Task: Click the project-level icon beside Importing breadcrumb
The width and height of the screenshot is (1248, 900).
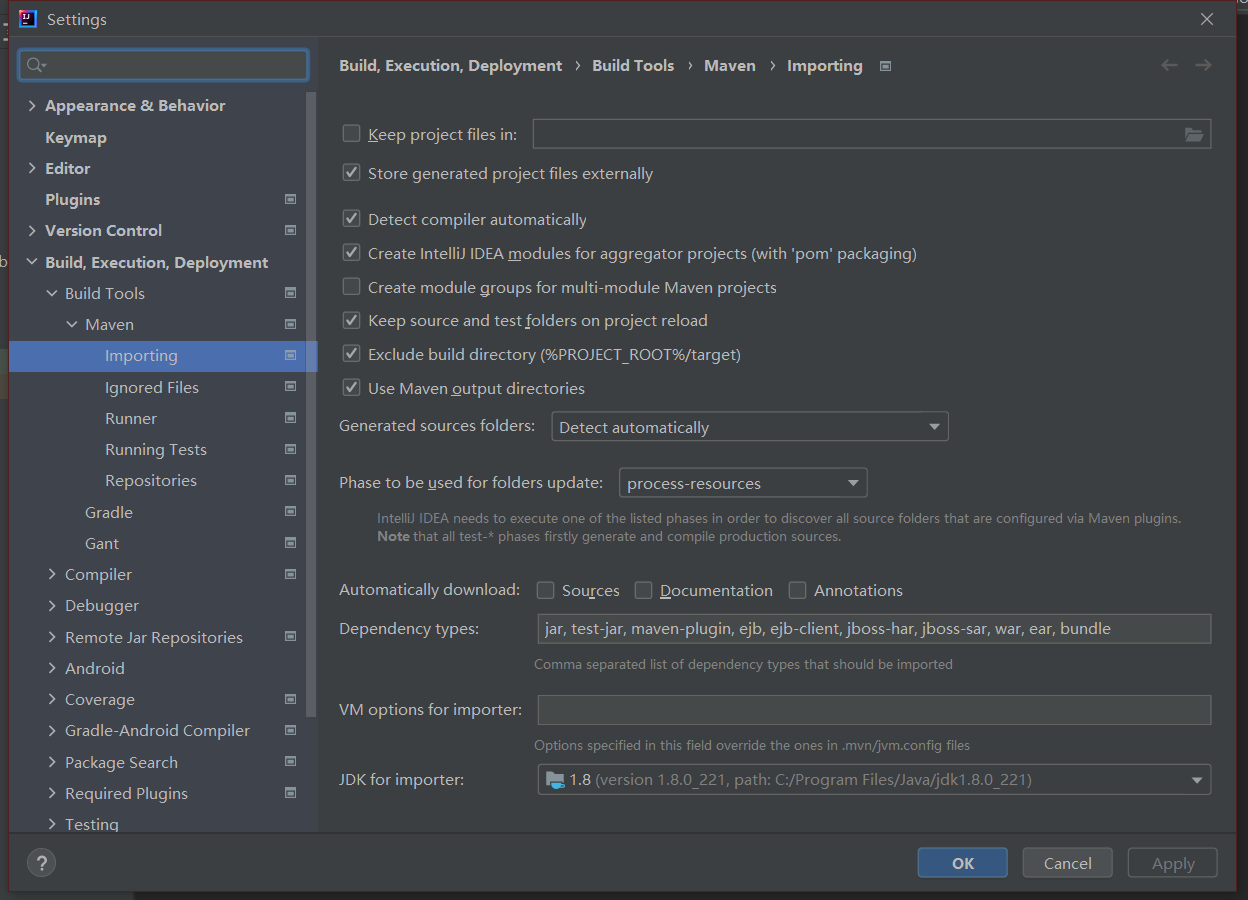Action: click(885, 66)
